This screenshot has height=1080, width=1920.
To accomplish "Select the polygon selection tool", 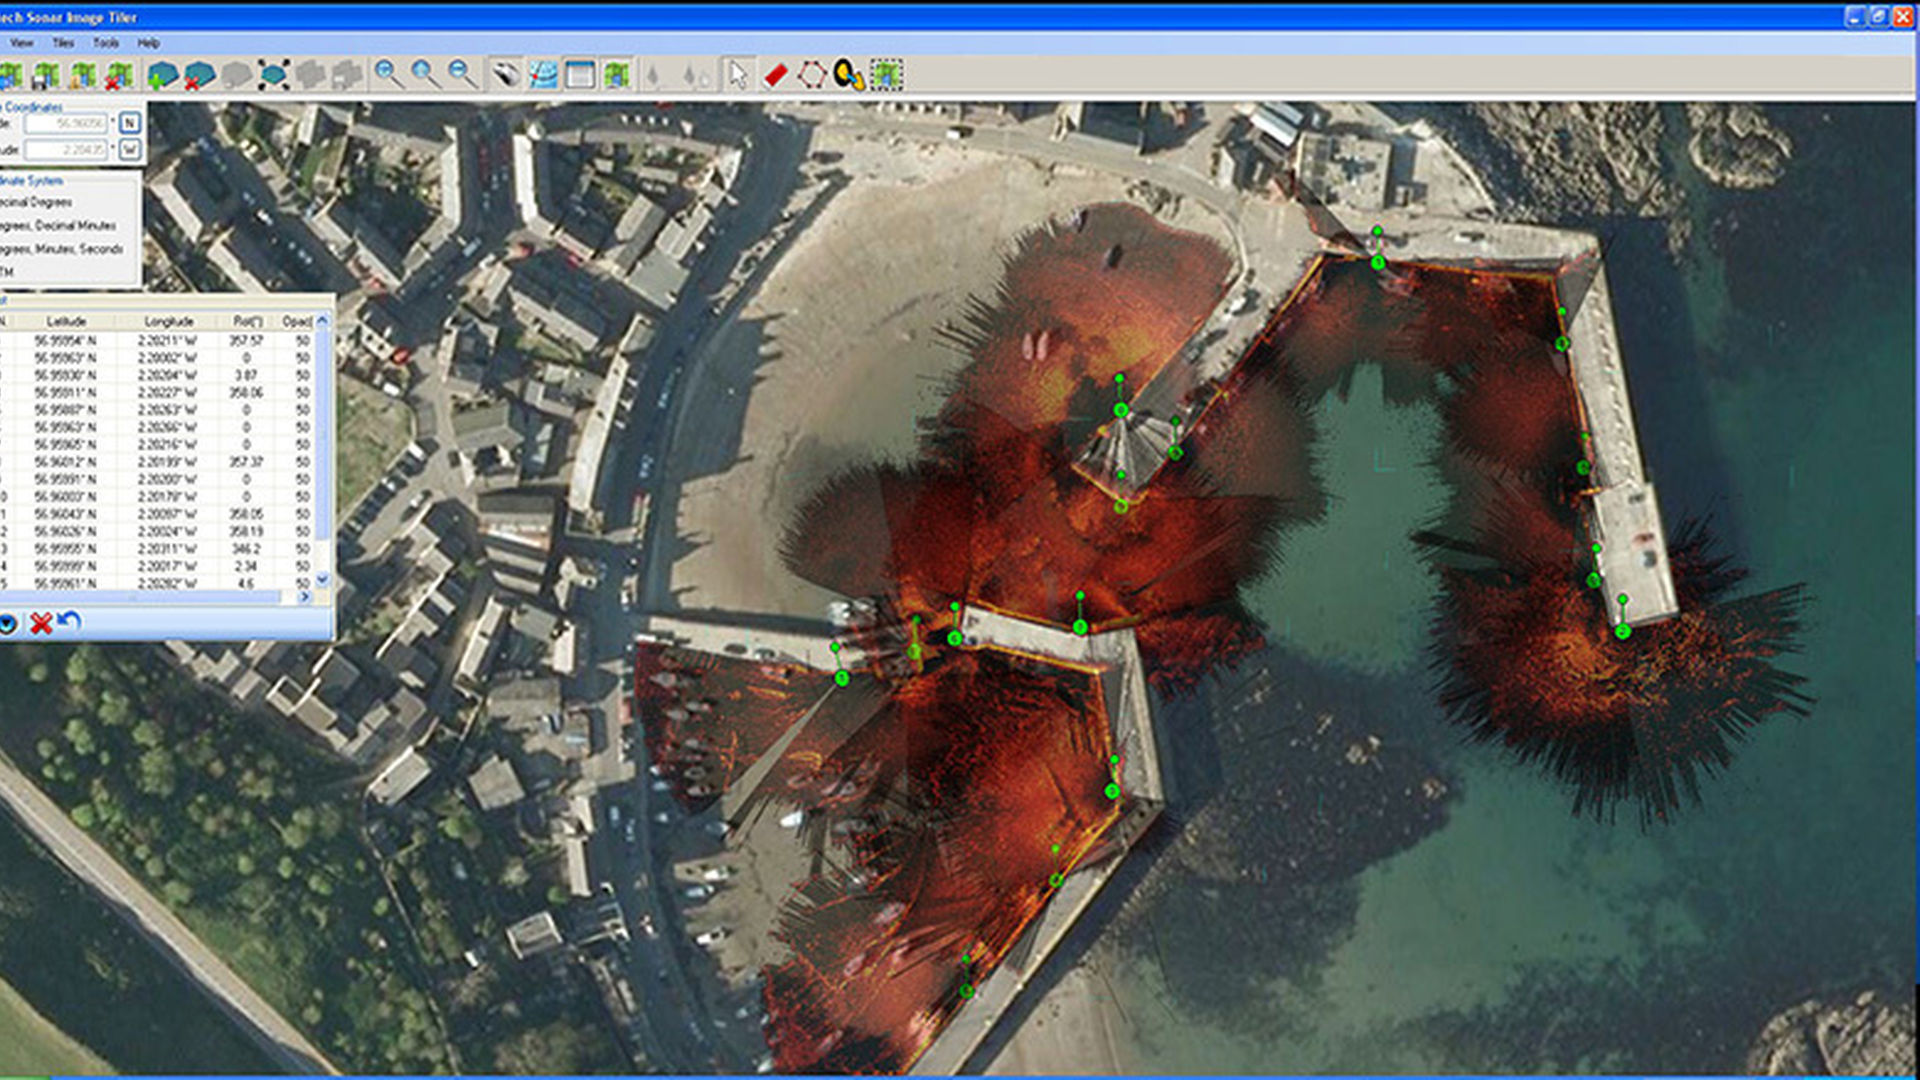I will tap(812, 75).
